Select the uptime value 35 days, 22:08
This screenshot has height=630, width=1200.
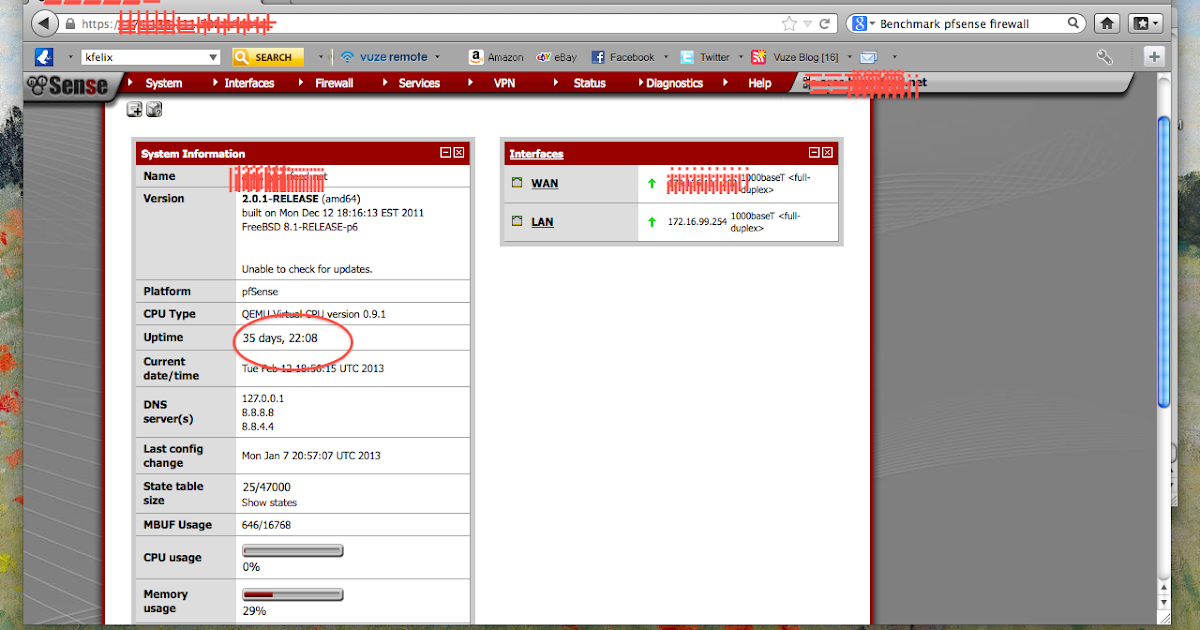pyautogui.click(x=280, y=338)
